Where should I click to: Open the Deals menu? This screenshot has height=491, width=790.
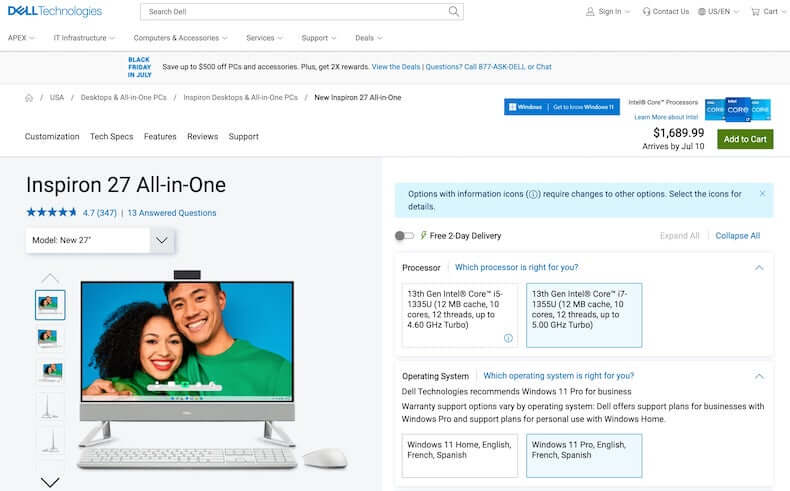click(x=368, y=38)
